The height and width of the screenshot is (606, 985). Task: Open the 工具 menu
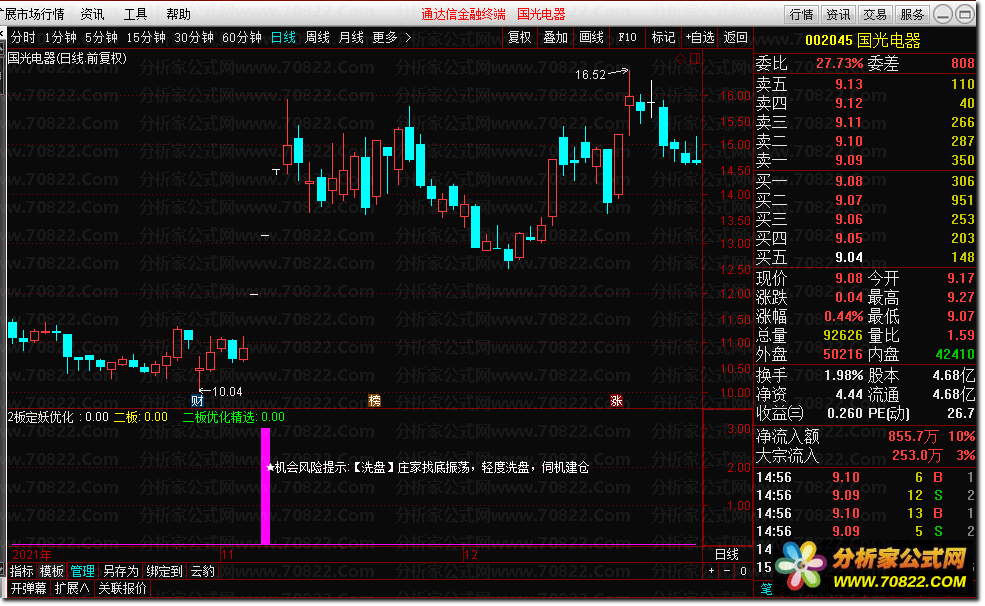click(135, 14)
